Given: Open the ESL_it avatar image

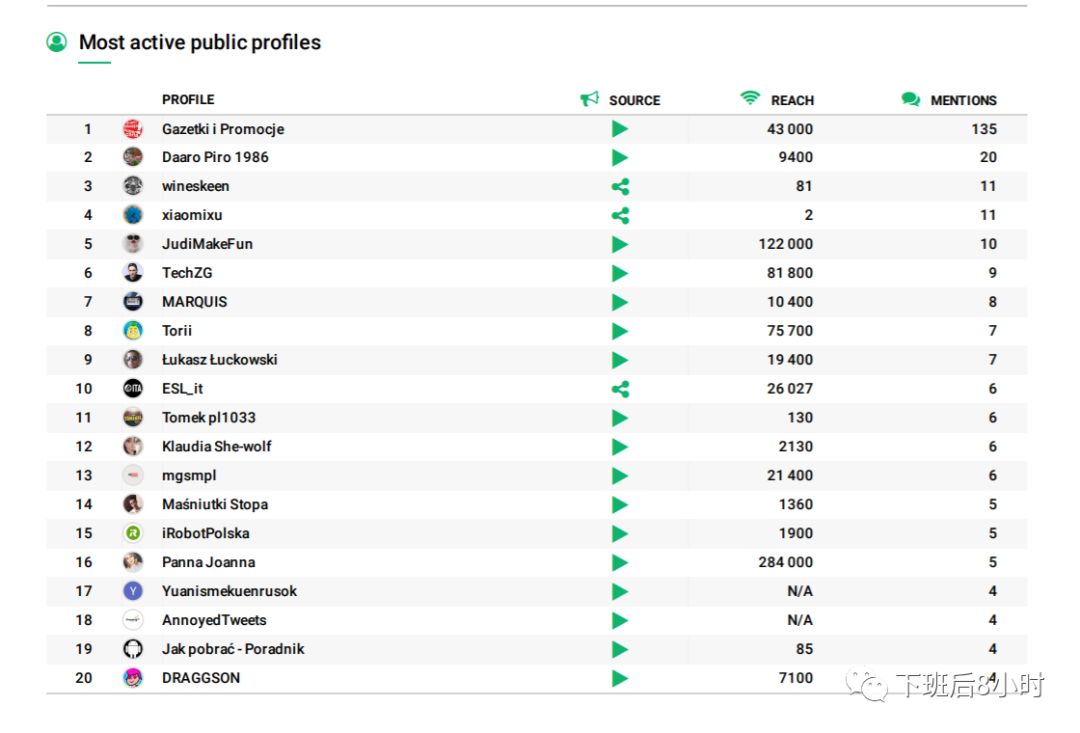Looking at the screenshot, I should click(x=133, y=389).
